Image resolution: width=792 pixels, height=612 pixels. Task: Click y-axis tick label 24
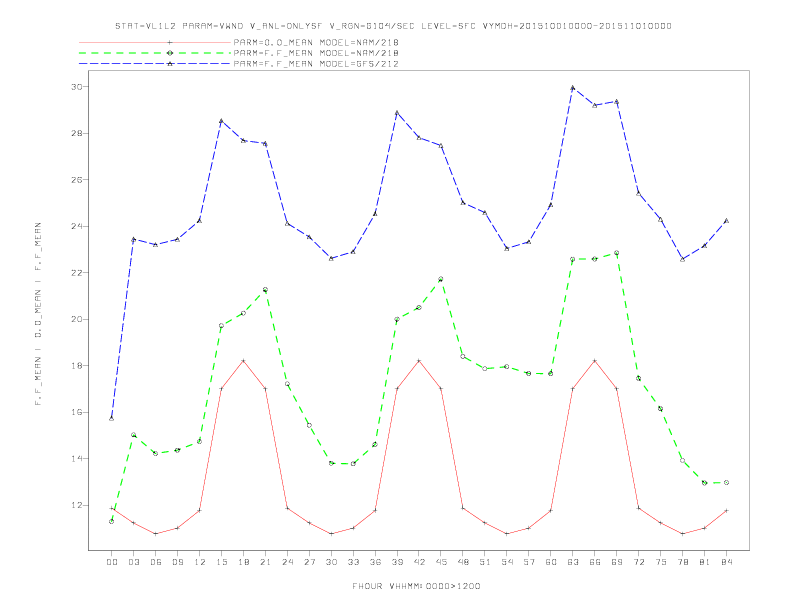76,226
